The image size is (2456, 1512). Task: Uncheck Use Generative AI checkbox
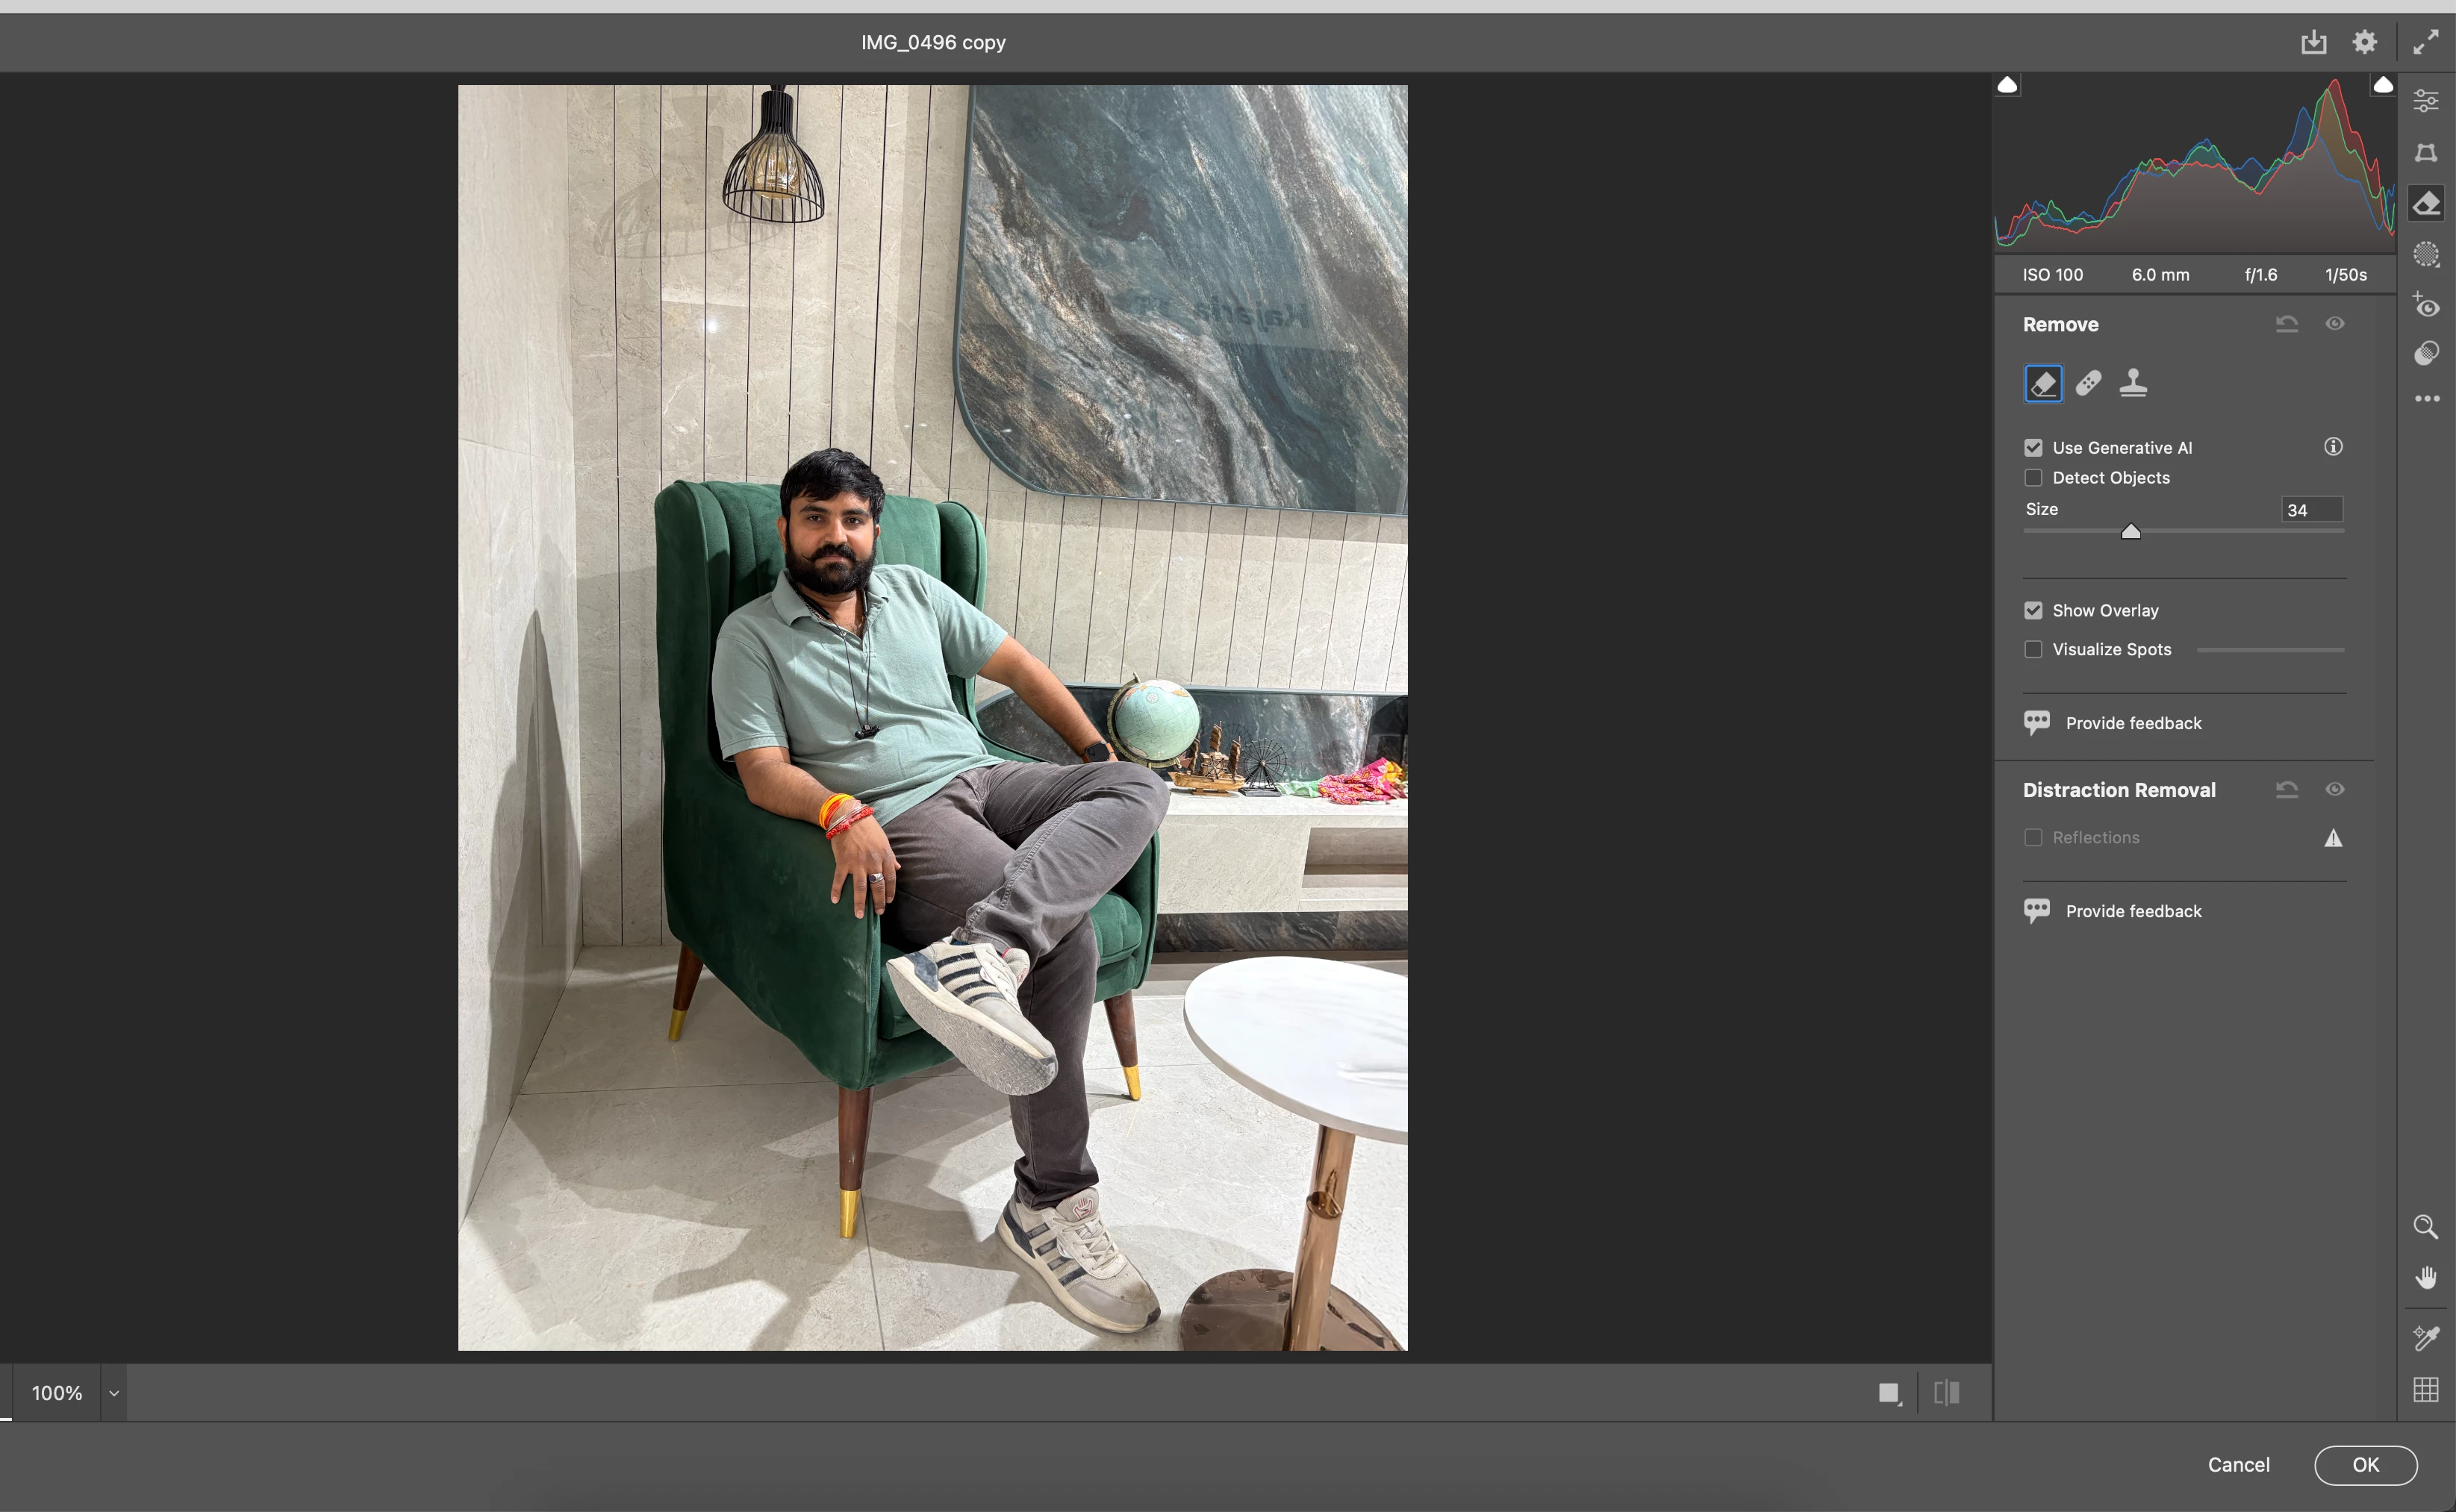click(2033, 448)
